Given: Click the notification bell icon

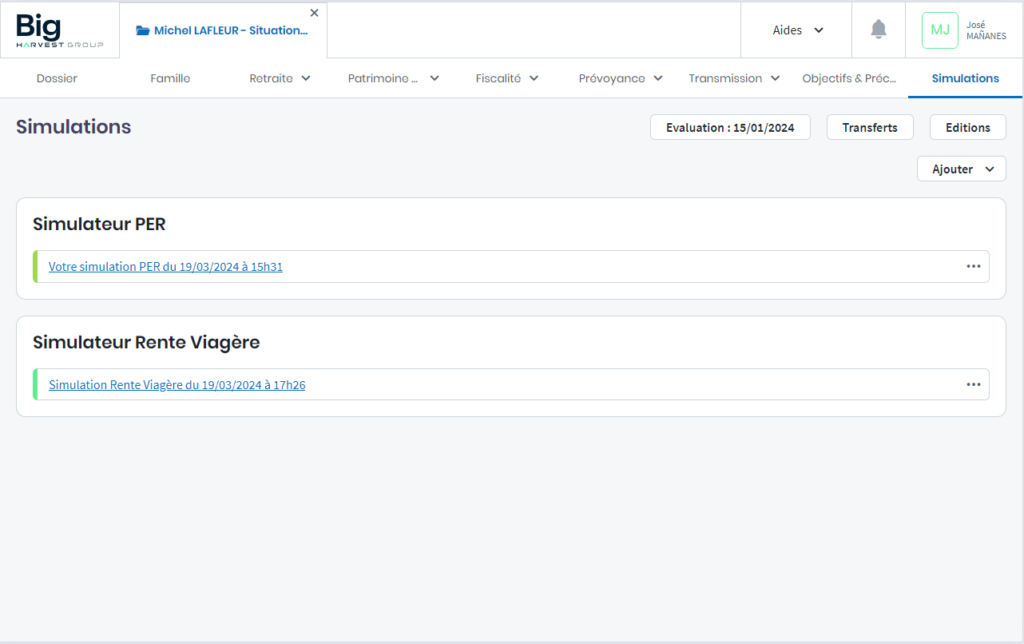Looking at the screenshot, I should tap(878, 30).
